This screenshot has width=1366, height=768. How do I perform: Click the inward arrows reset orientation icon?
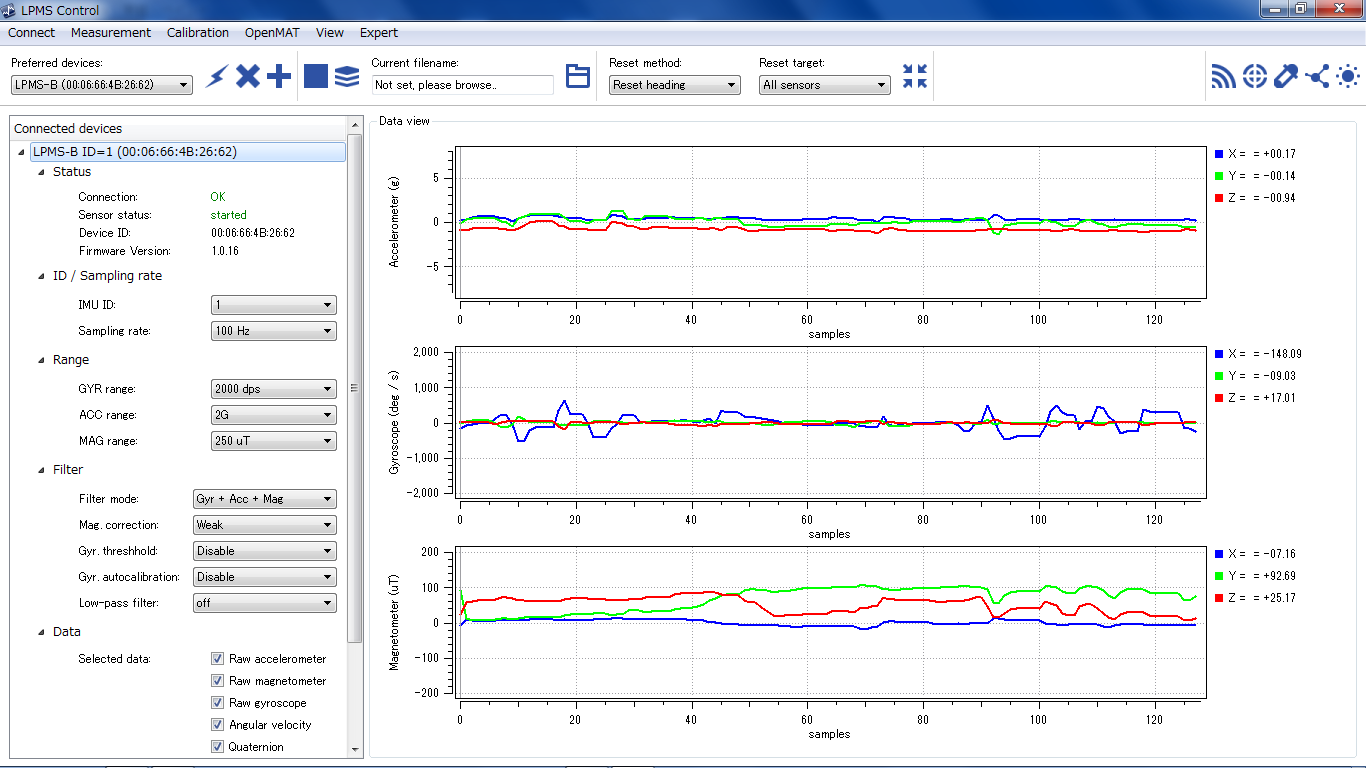915,76
